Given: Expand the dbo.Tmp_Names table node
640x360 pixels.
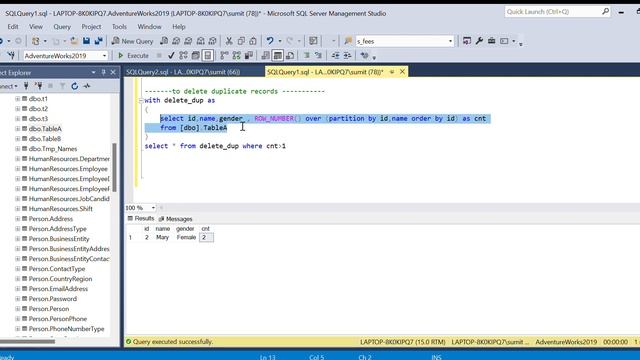Looking at the screenshot, I should point(18,149).
